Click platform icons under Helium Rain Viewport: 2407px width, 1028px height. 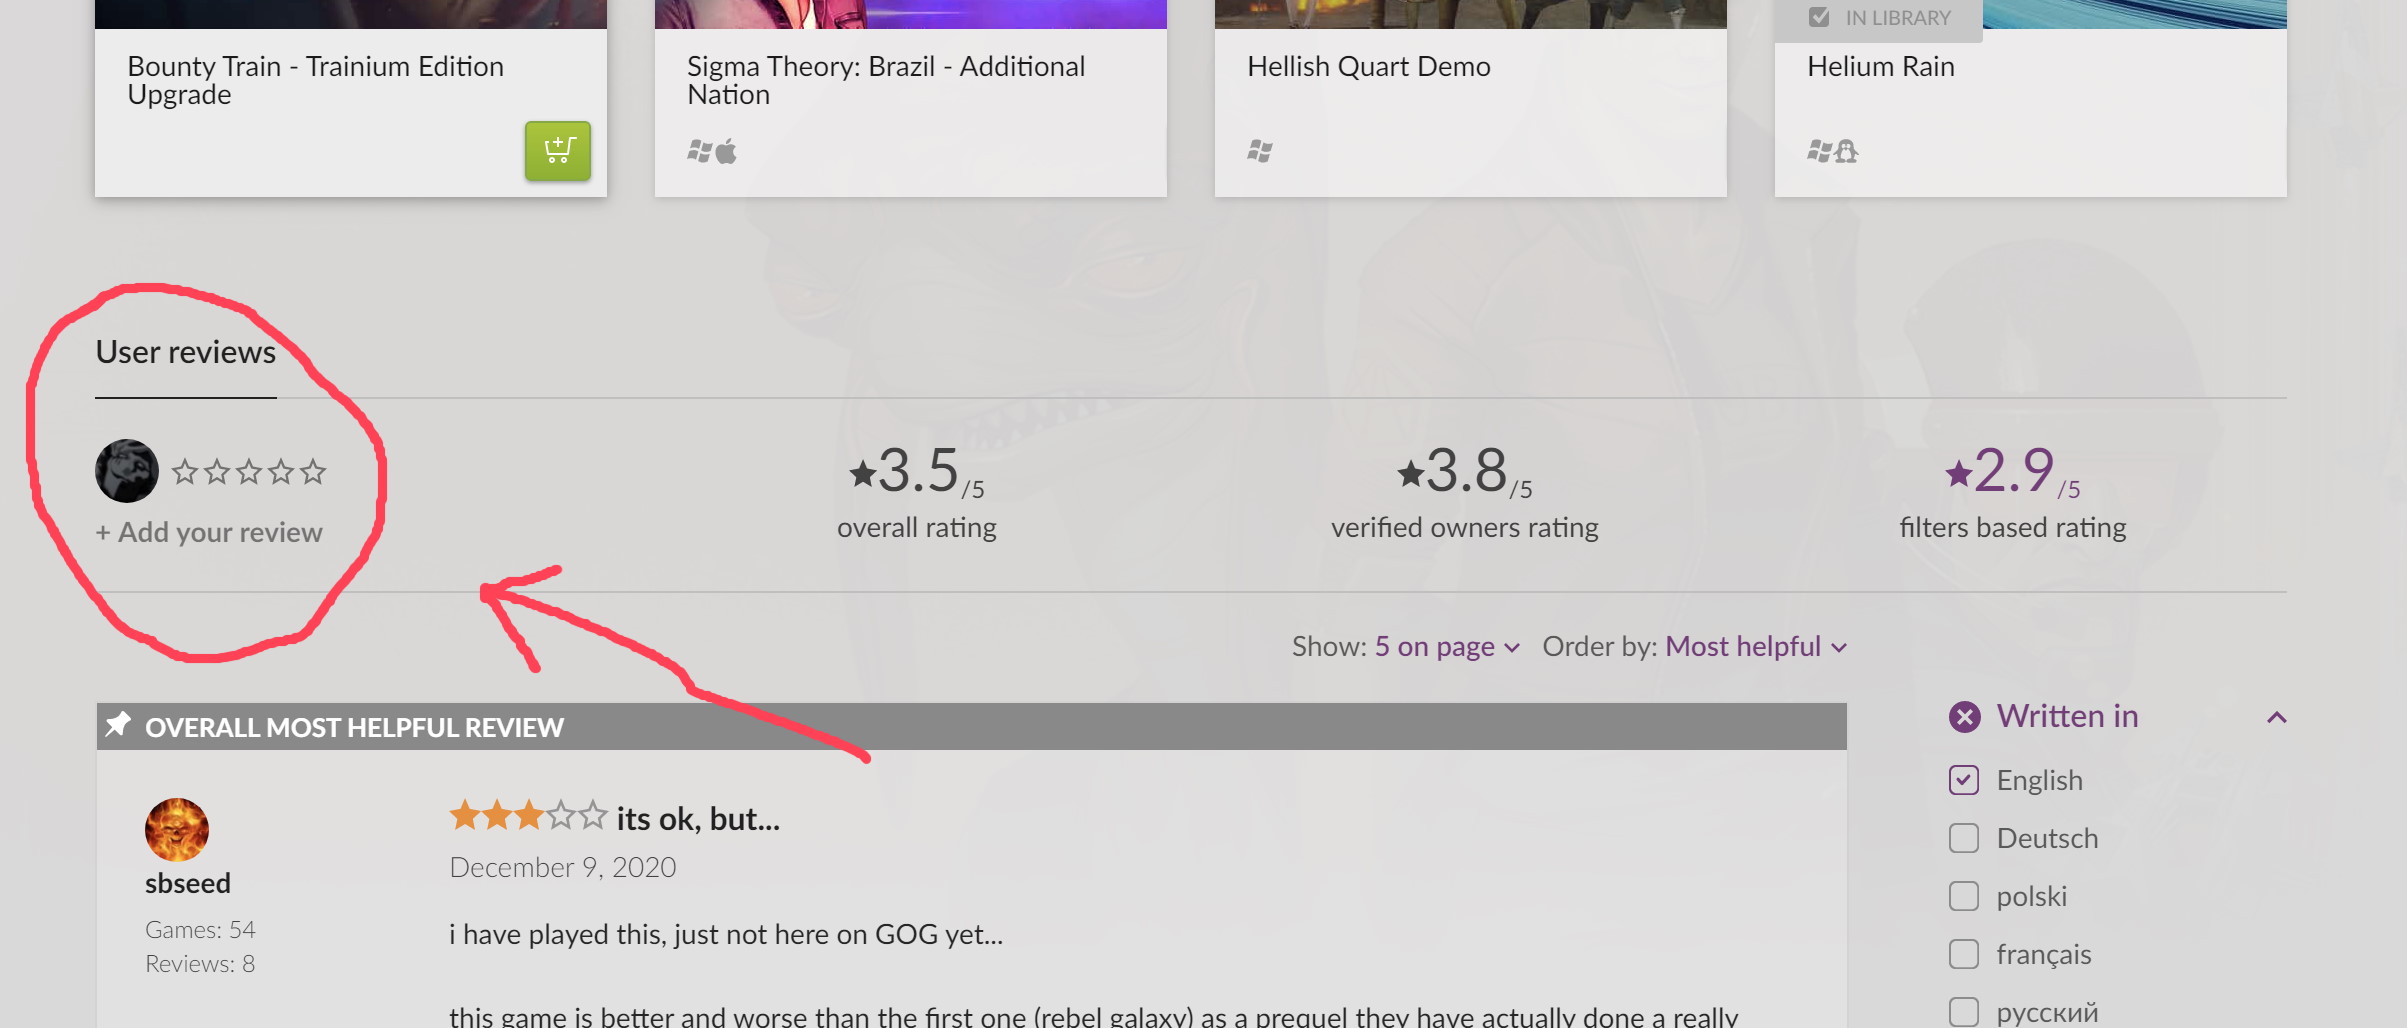(x=1833, y=151)
